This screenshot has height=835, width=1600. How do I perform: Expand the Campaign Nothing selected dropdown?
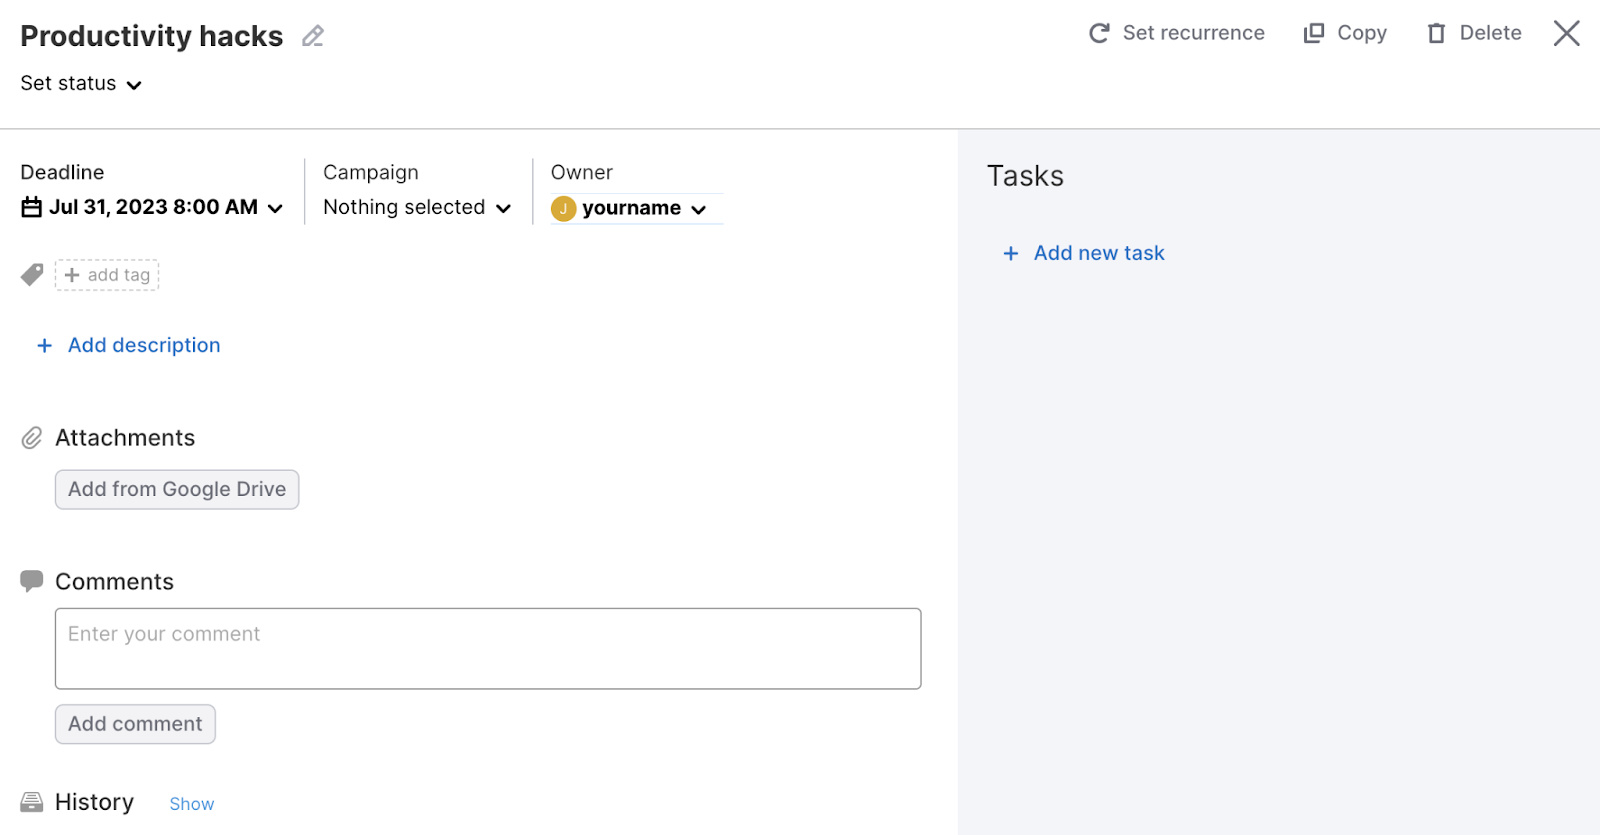417,207
